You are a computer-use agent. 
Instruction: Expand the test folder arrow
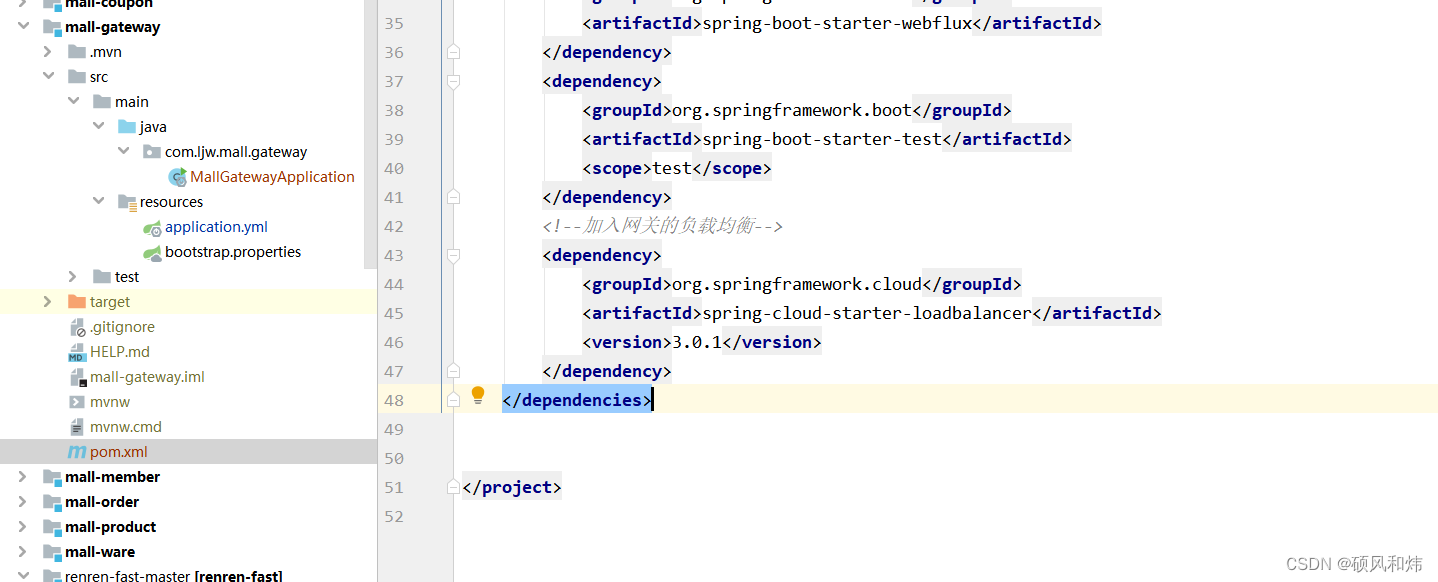coord(73,277)
